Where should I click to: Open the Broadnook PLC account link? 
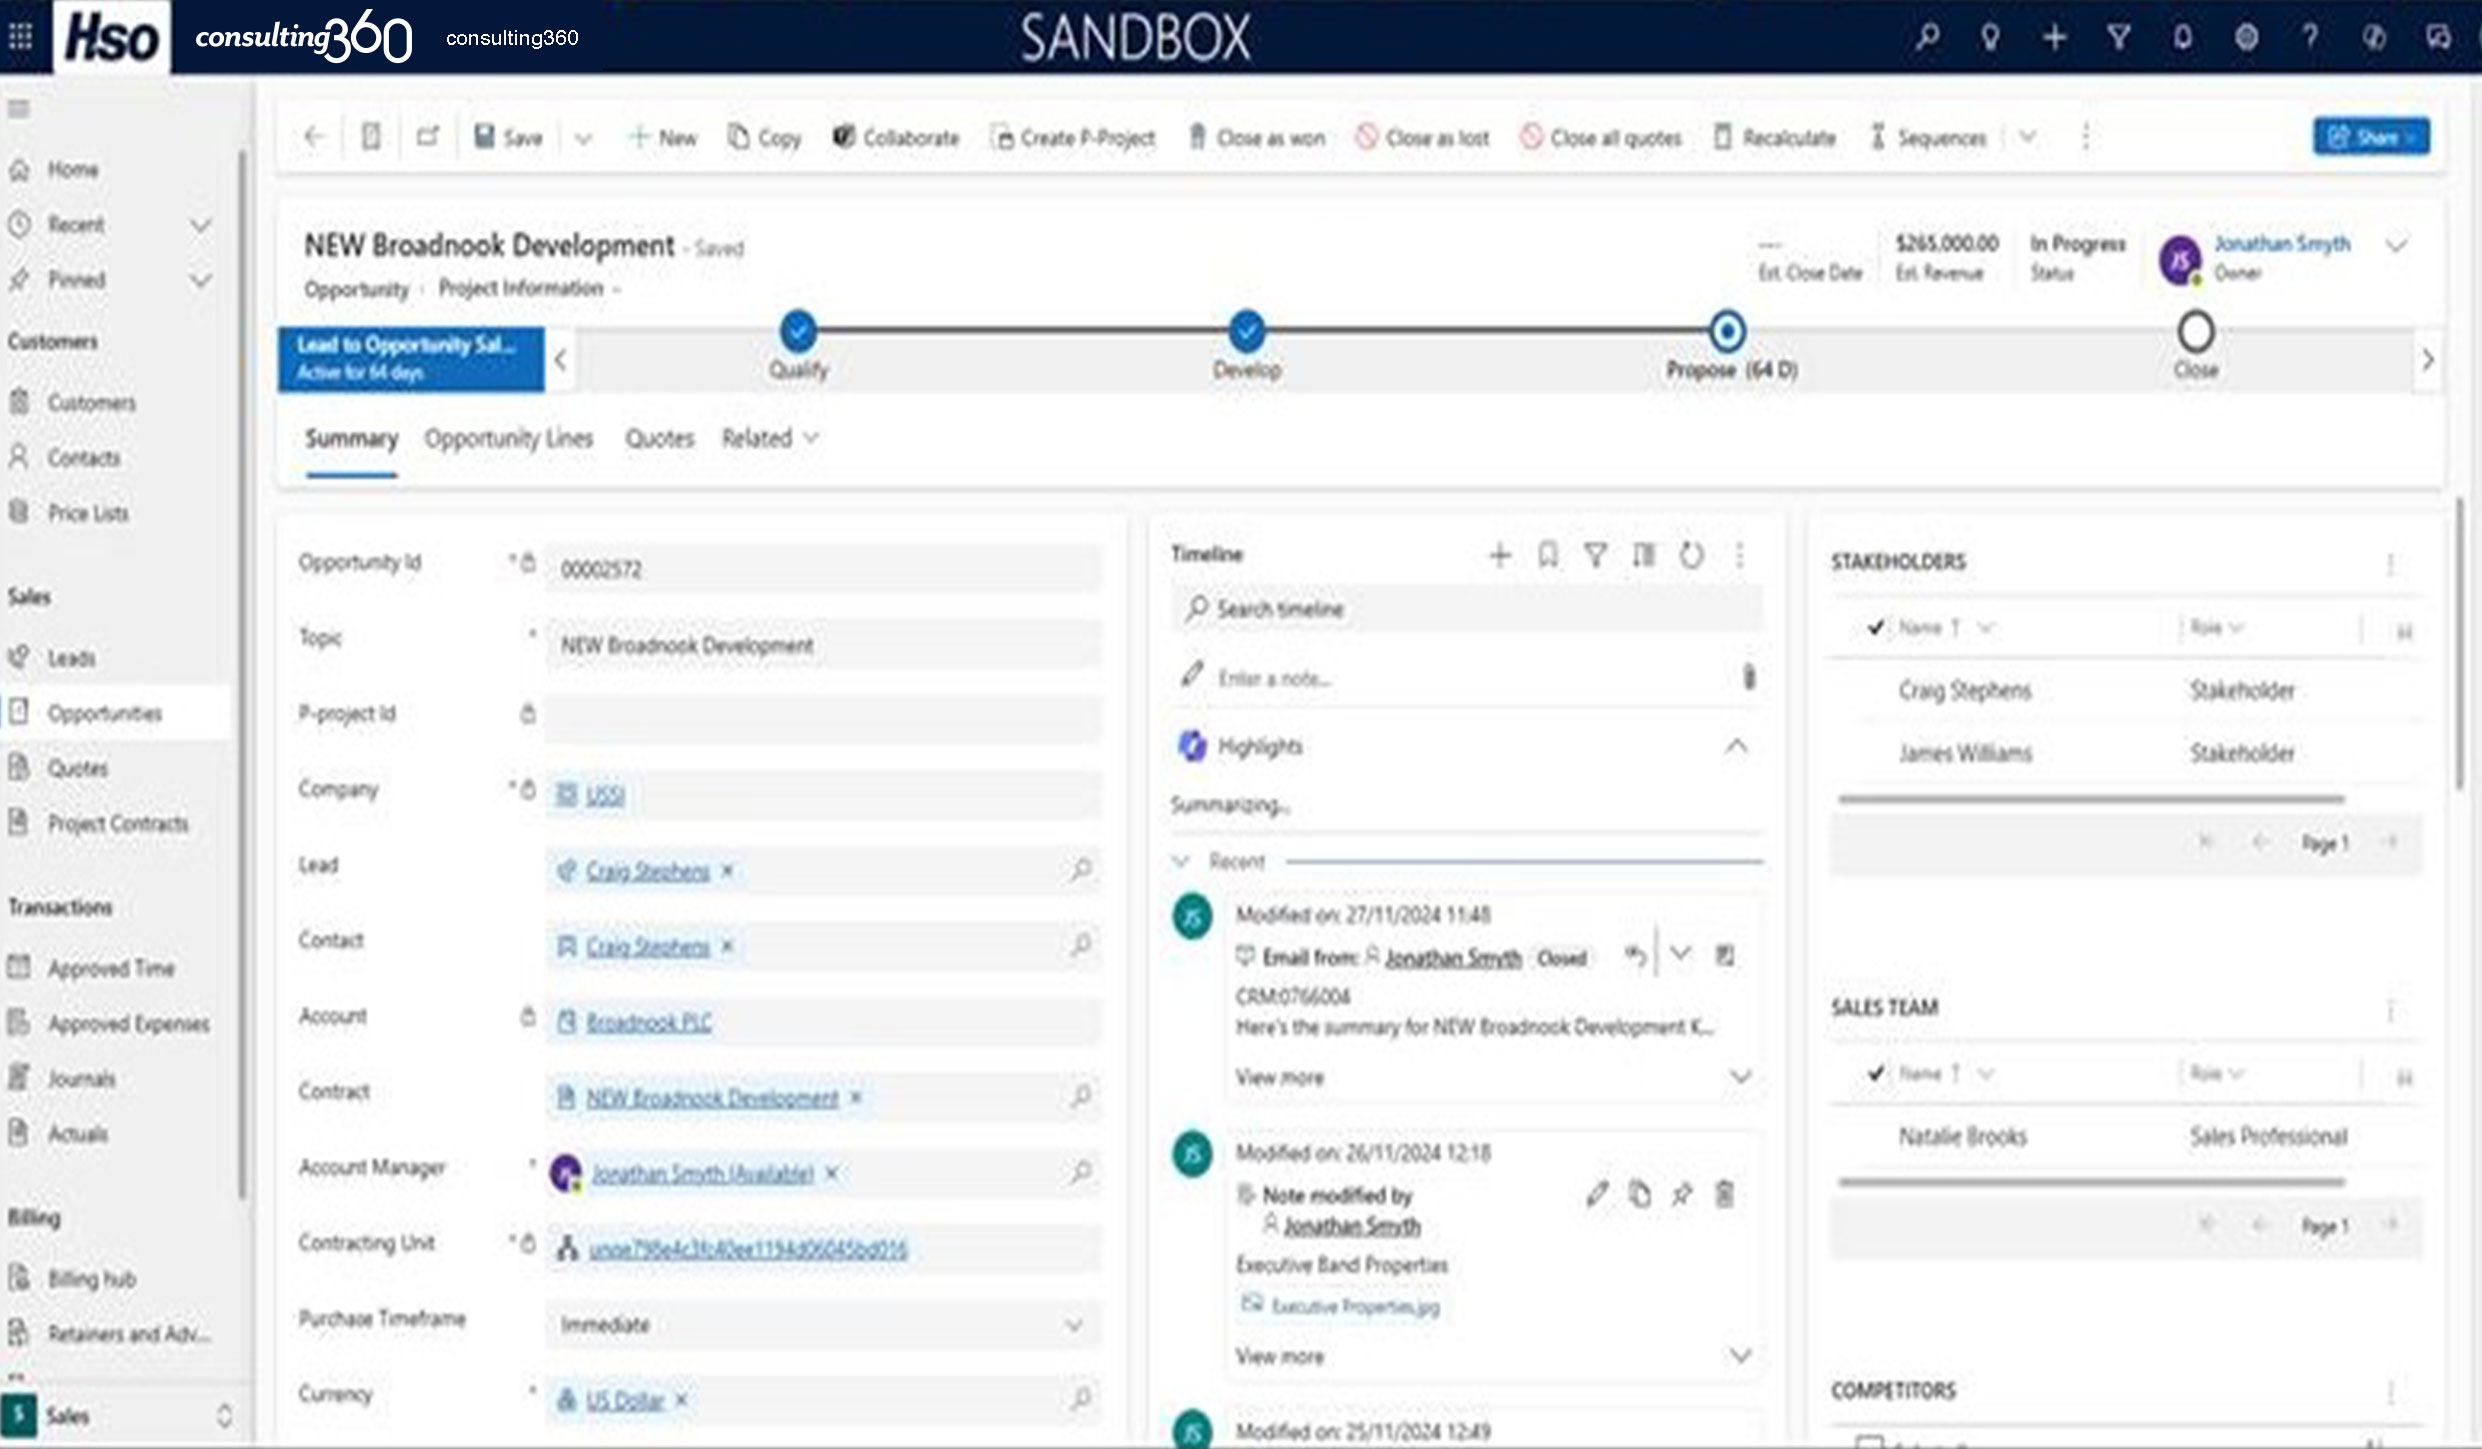point(648,1022)
